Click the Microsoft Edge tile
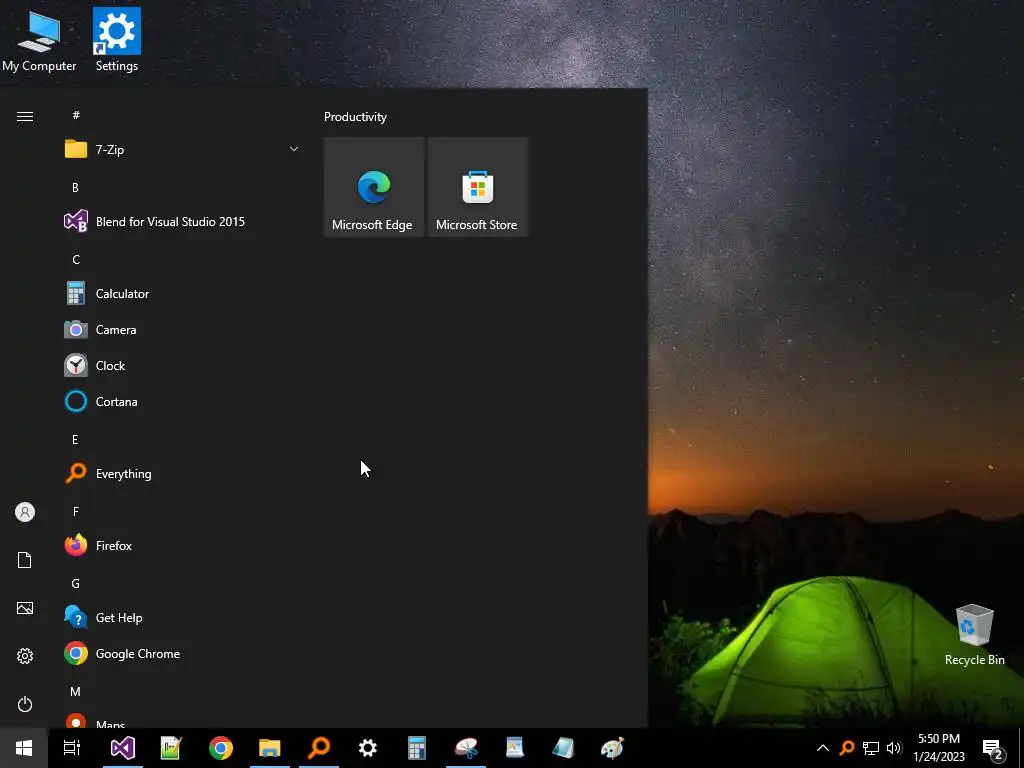Image resolution: width=1024 pixels, height=768 pixels. (x=374, y=187)
